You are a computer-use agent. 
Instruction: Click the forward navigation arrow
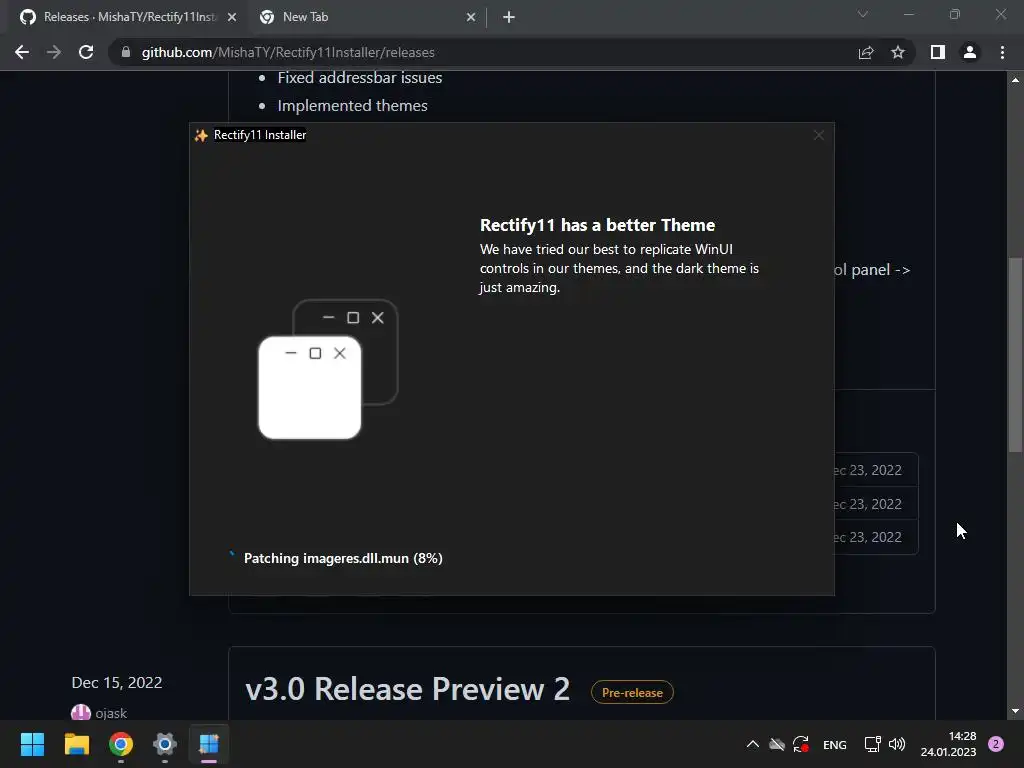click(54, 52)
